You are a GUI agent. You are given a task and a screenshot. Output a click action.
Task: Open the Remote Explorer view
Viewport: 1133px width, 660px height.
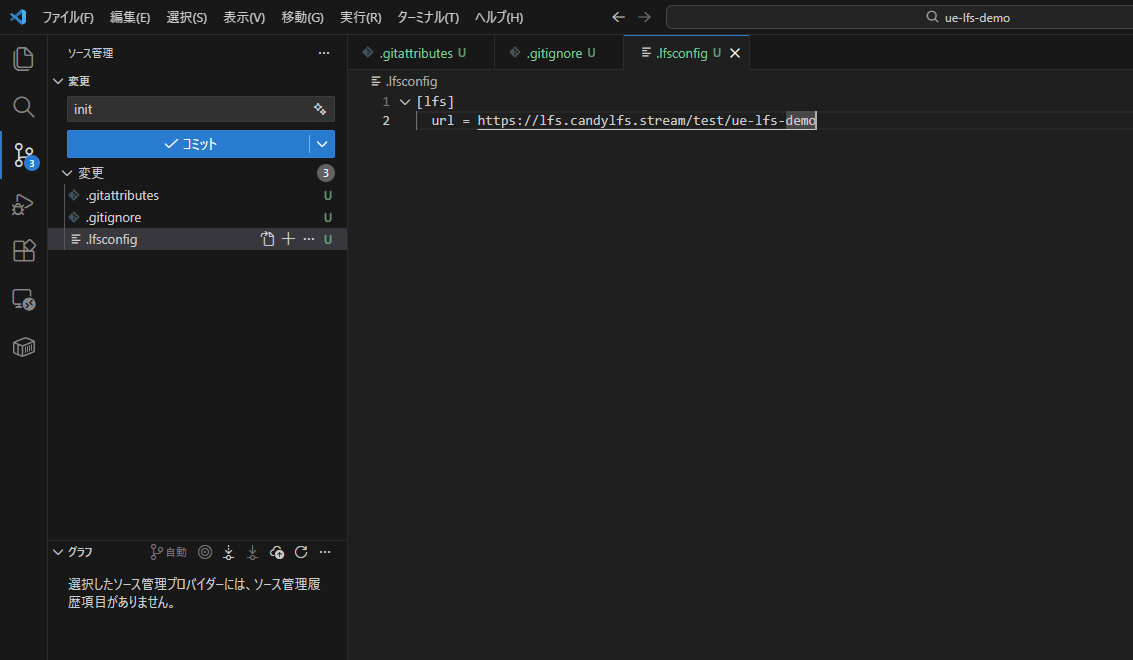[23, 299]
